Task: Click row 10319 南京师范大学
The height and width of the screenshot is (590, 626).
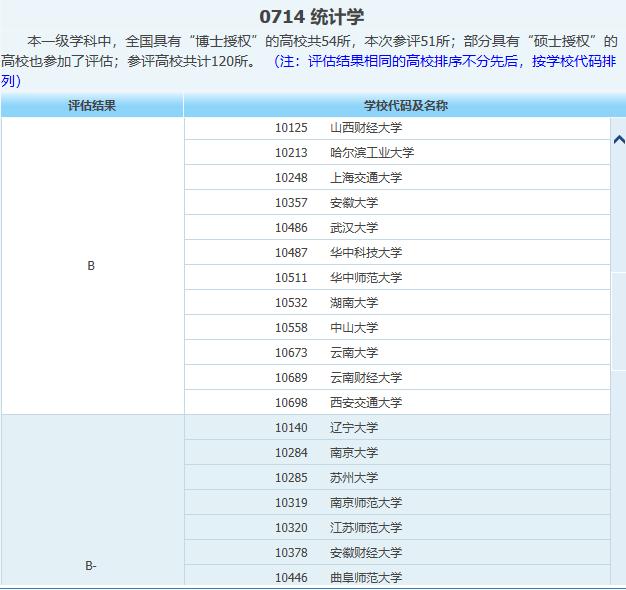Action: tap(397, 503)
